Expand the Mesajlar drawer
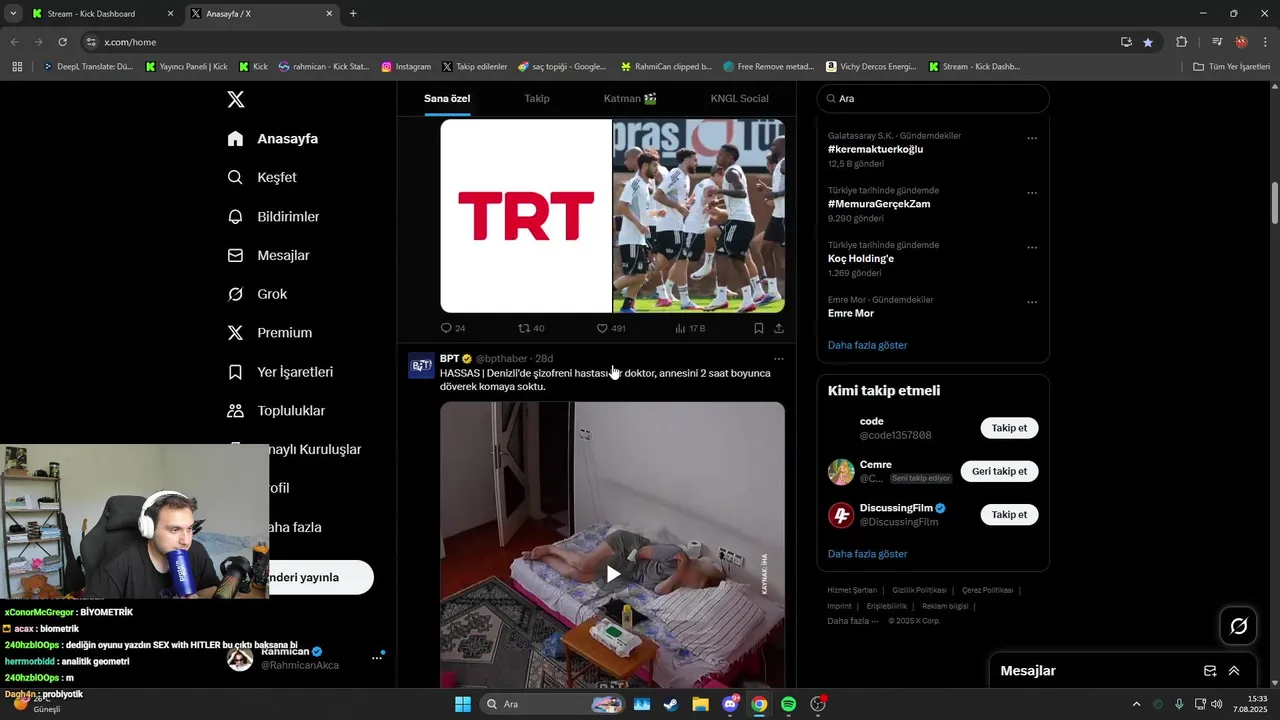This screenshot has width=1280, height=720. 1234,671
